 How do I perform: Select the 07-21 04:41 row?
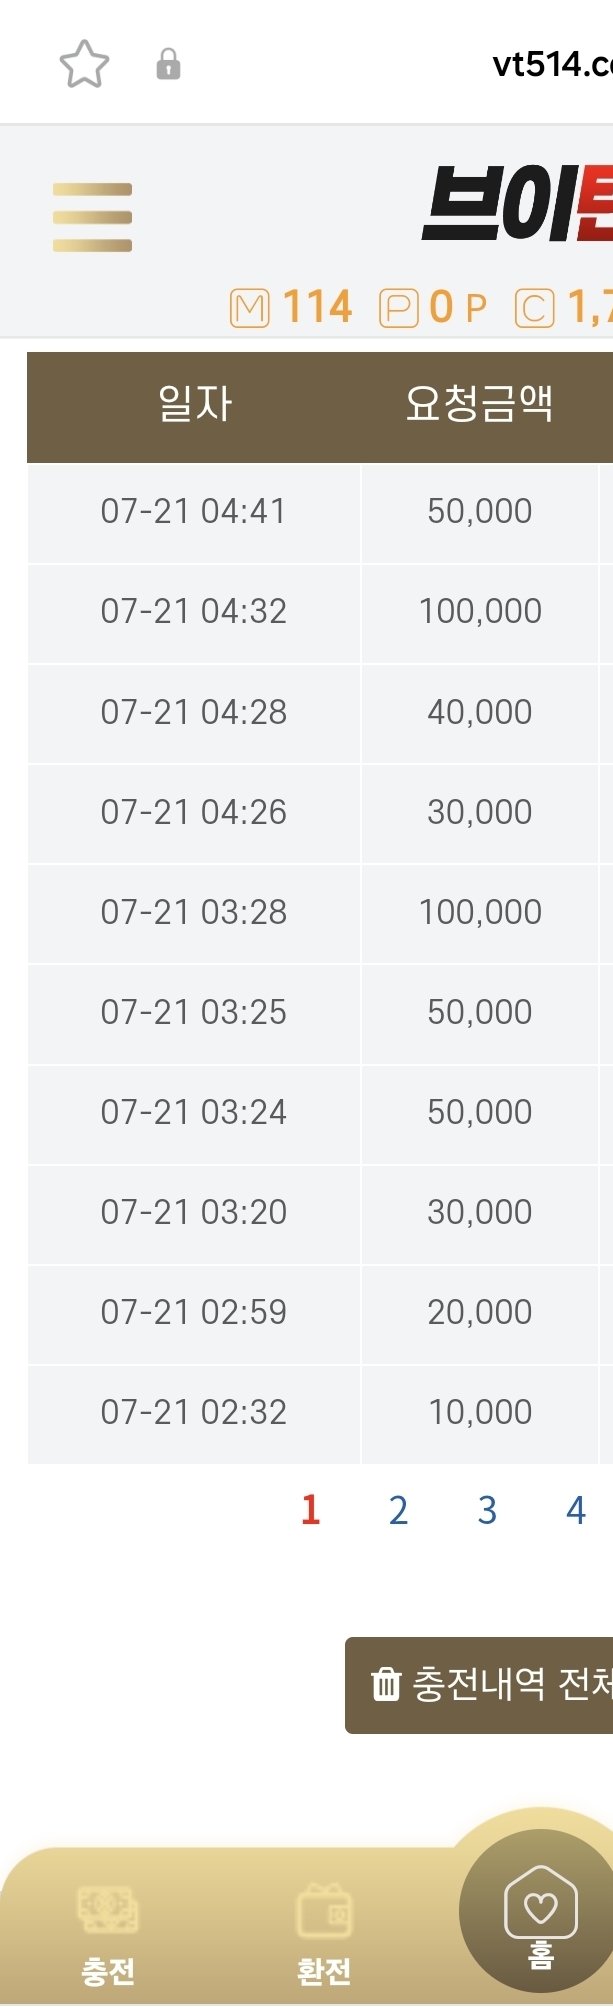point(320,512)
